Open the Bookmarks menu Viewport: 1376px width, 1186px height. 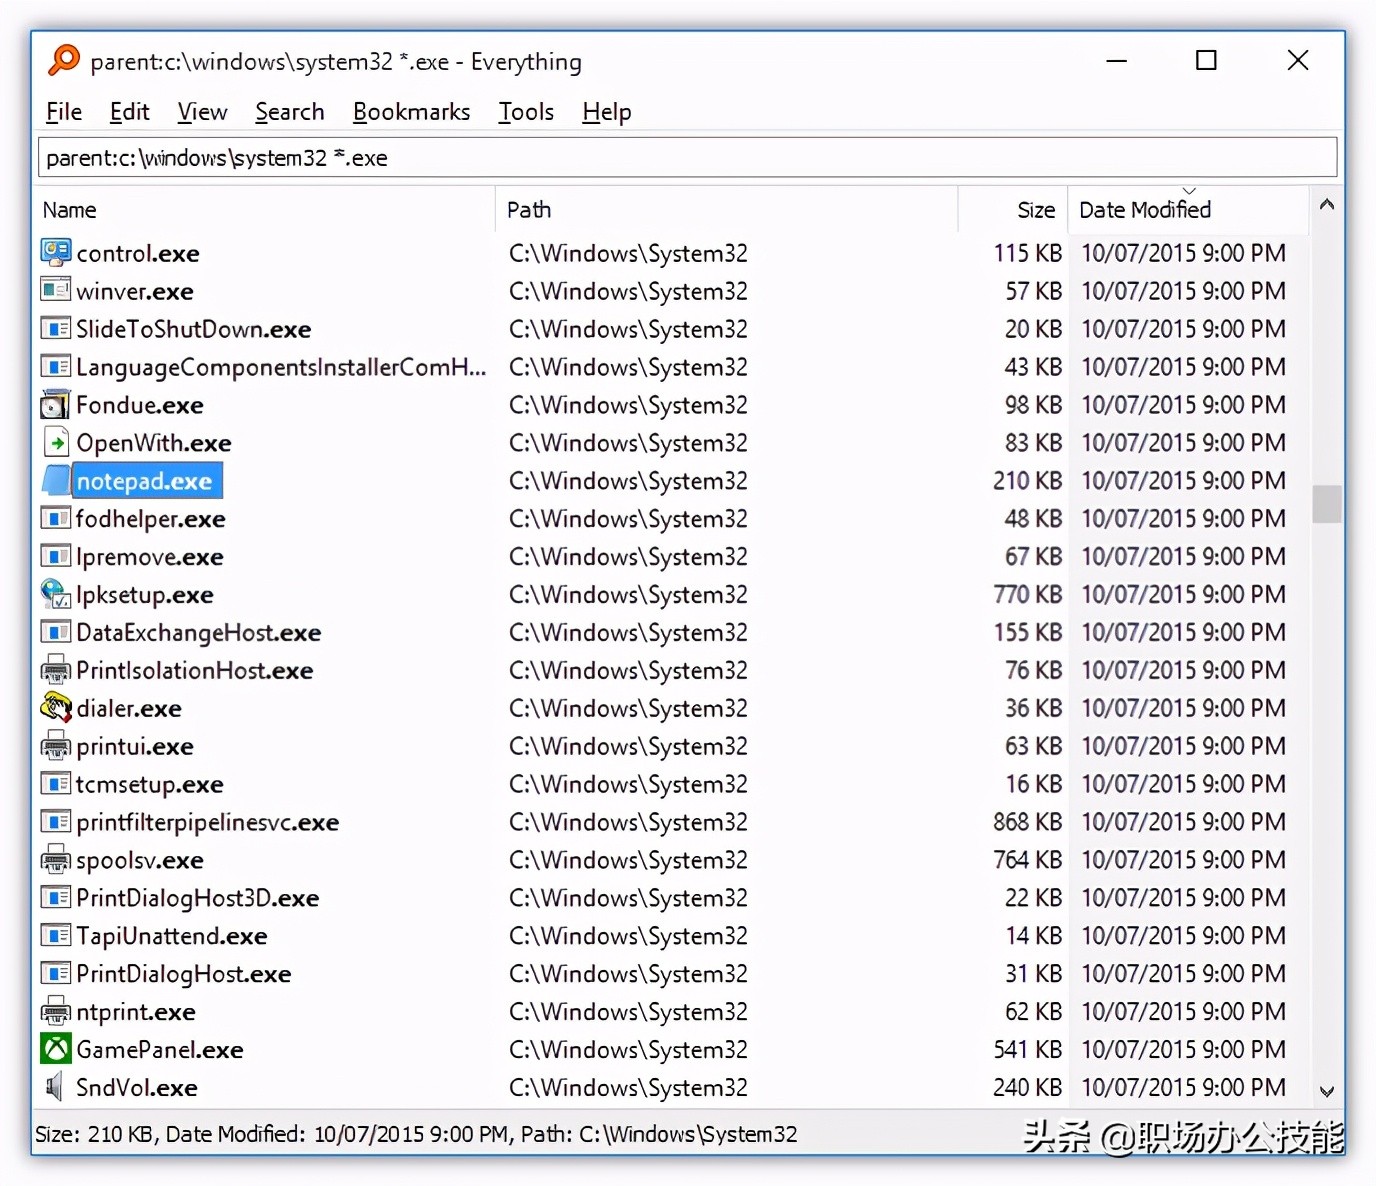click(x=411, y=112)
